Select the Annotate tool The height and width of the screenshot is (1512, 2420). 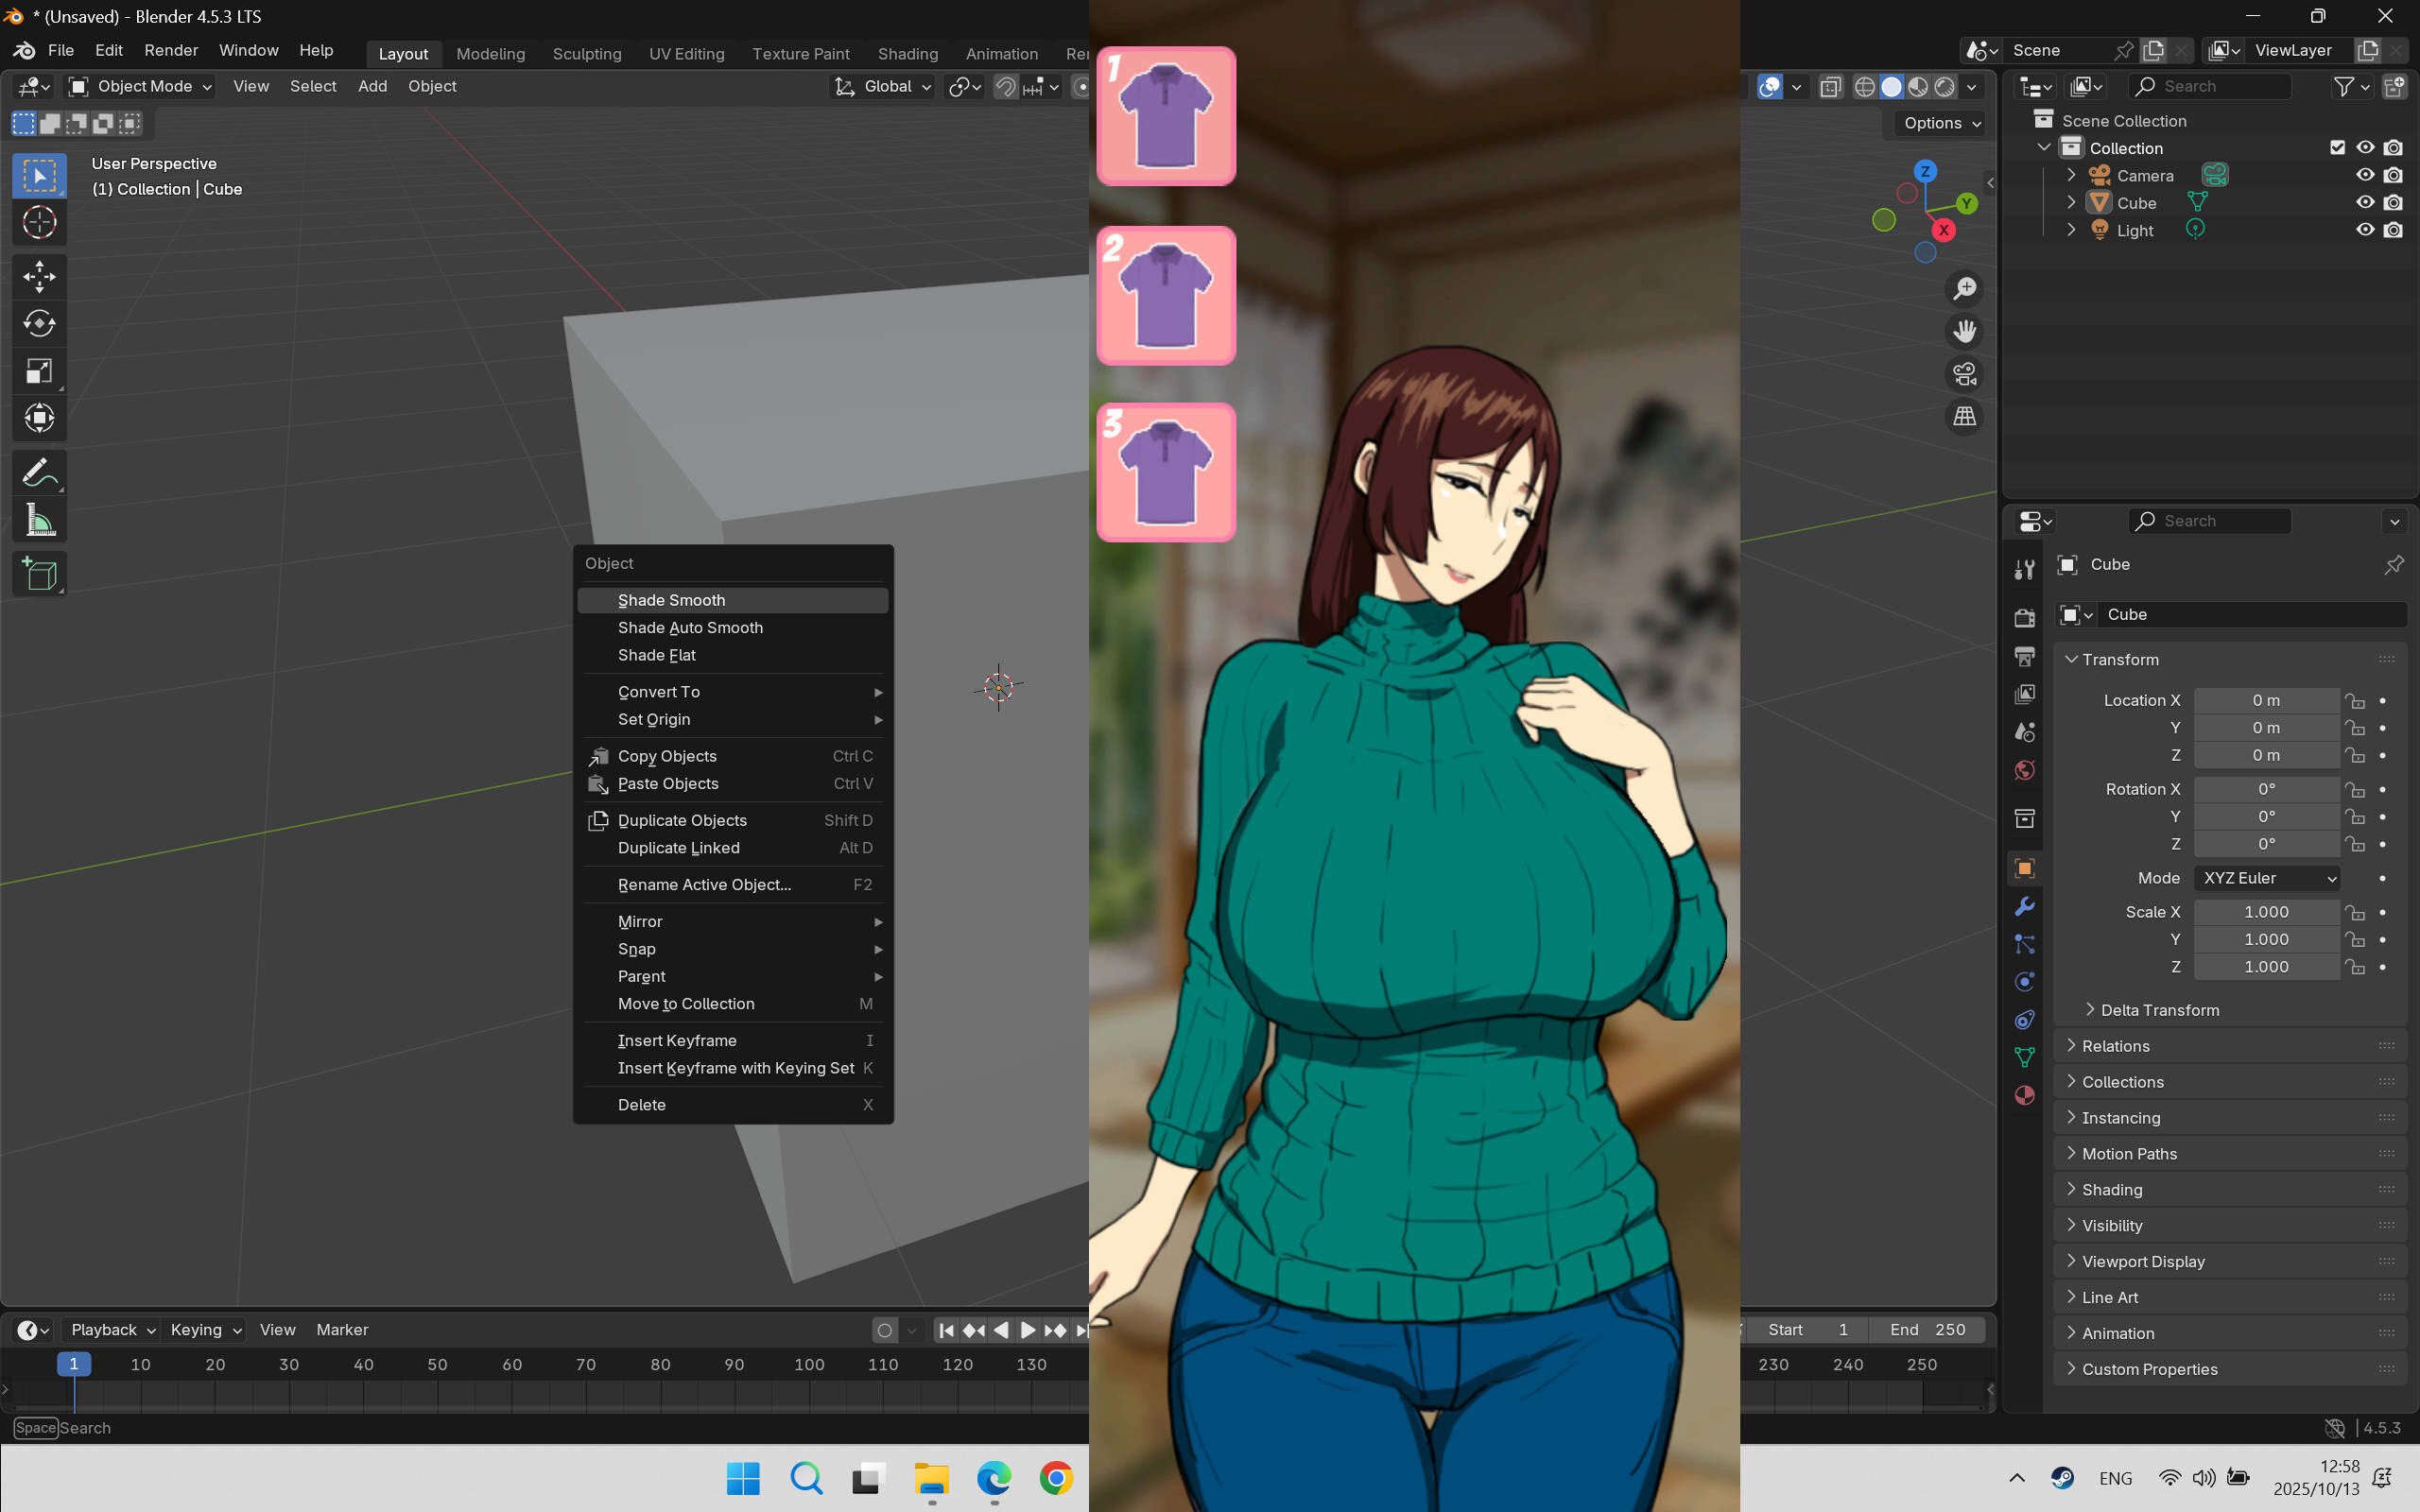pyautogui.click(x=39, y=472)
